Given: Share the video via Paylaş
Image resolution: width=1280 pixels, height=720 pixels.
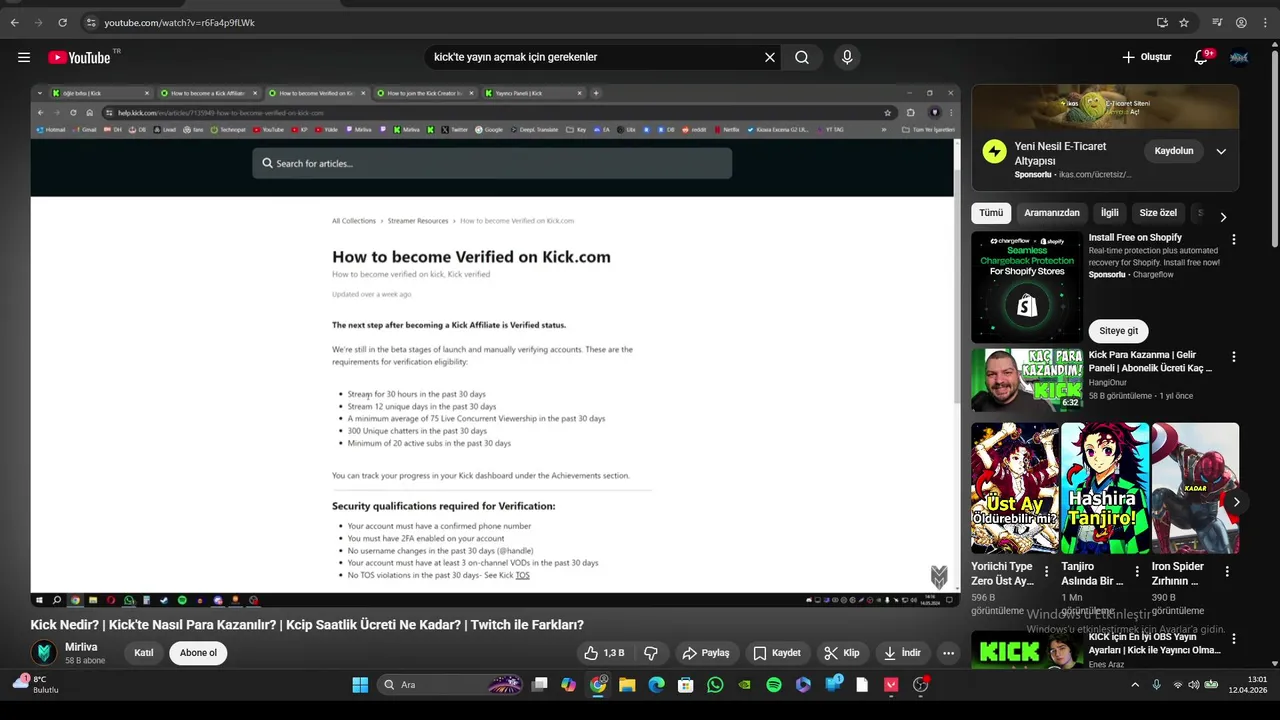Looking at the screenshot, I should (706, 653).
